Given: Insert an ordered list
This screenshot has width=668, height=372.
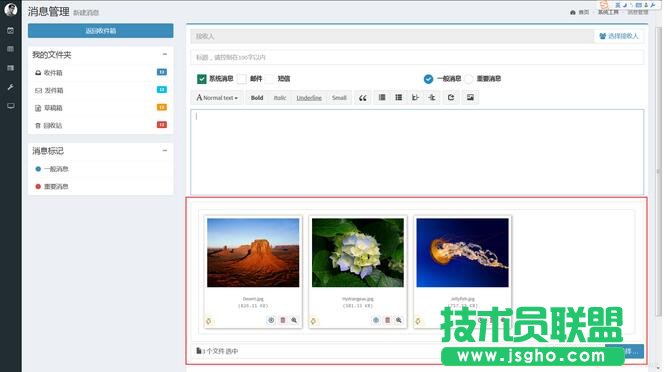Looking at the screenshot, I should [398, 98].
